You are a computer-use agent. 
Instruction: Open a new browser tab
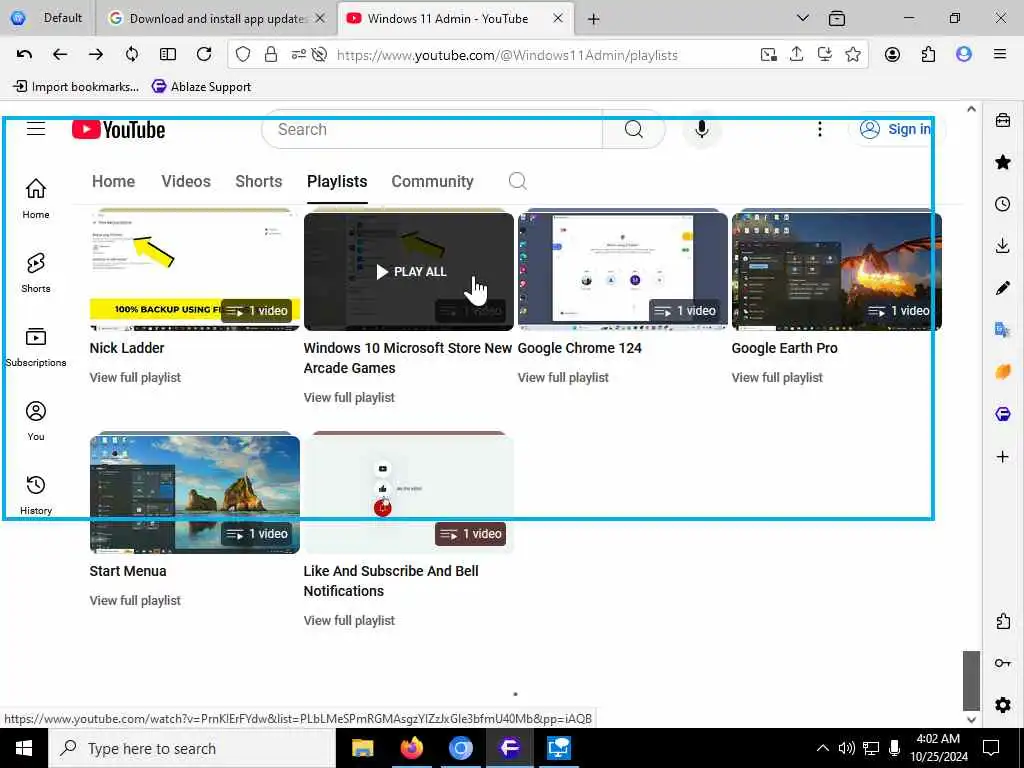click(x=593, y=19)
